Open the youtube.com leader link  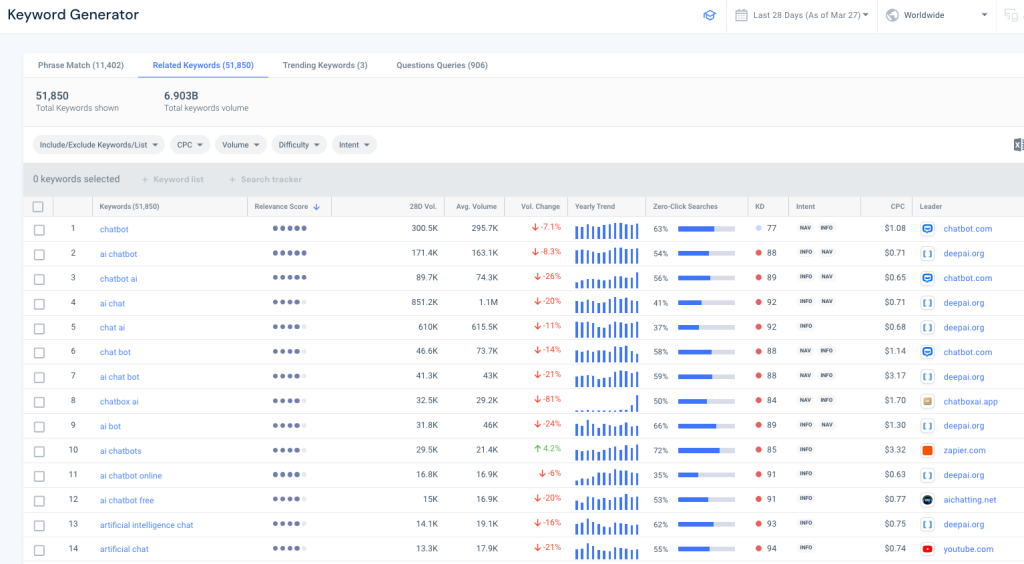coord(968,549)
